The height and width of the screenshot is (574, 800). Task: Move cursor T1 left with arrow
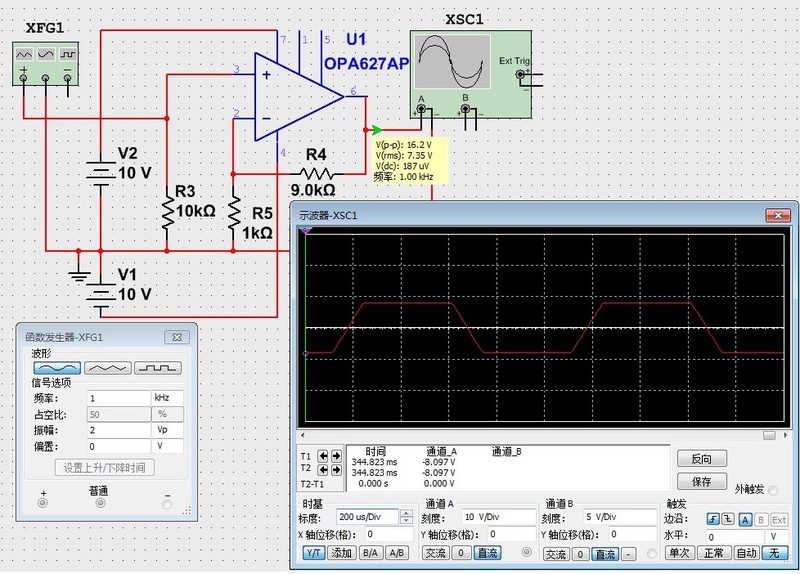322,456
